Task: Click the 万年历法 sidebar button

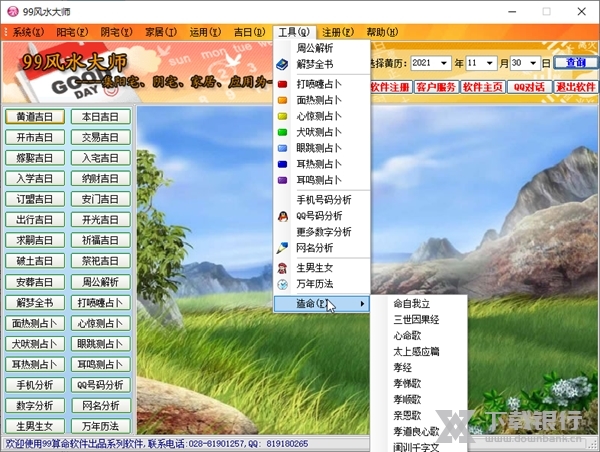Action: point(101,426)
